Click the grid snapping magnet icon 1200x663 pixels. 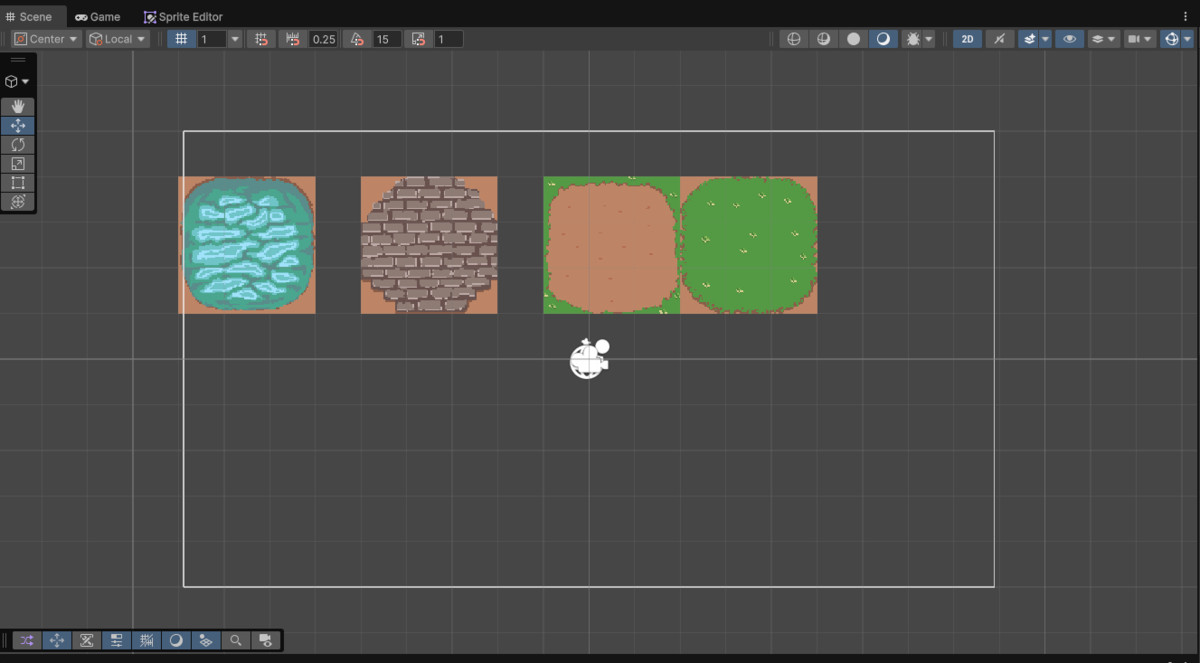pyautogui.click(x=261, y=39)
